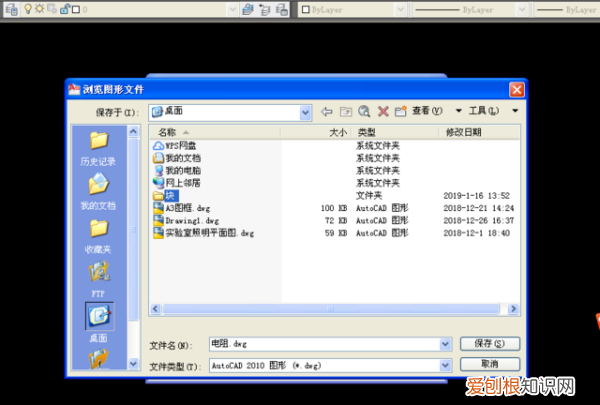Click the folder icon below 桌面 in sidebar
600x405 pixels.
click(x=98, y=358)
